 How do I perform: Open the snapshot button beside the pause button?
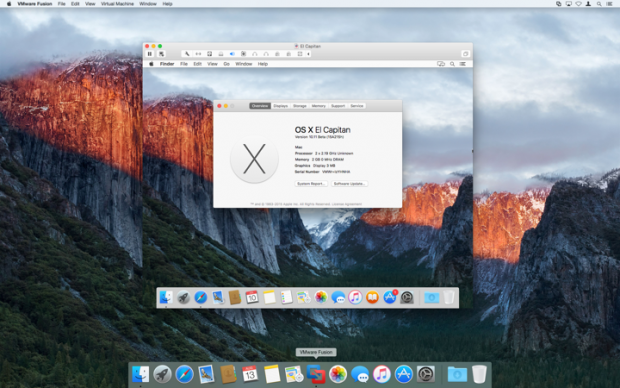click(161, 54)
